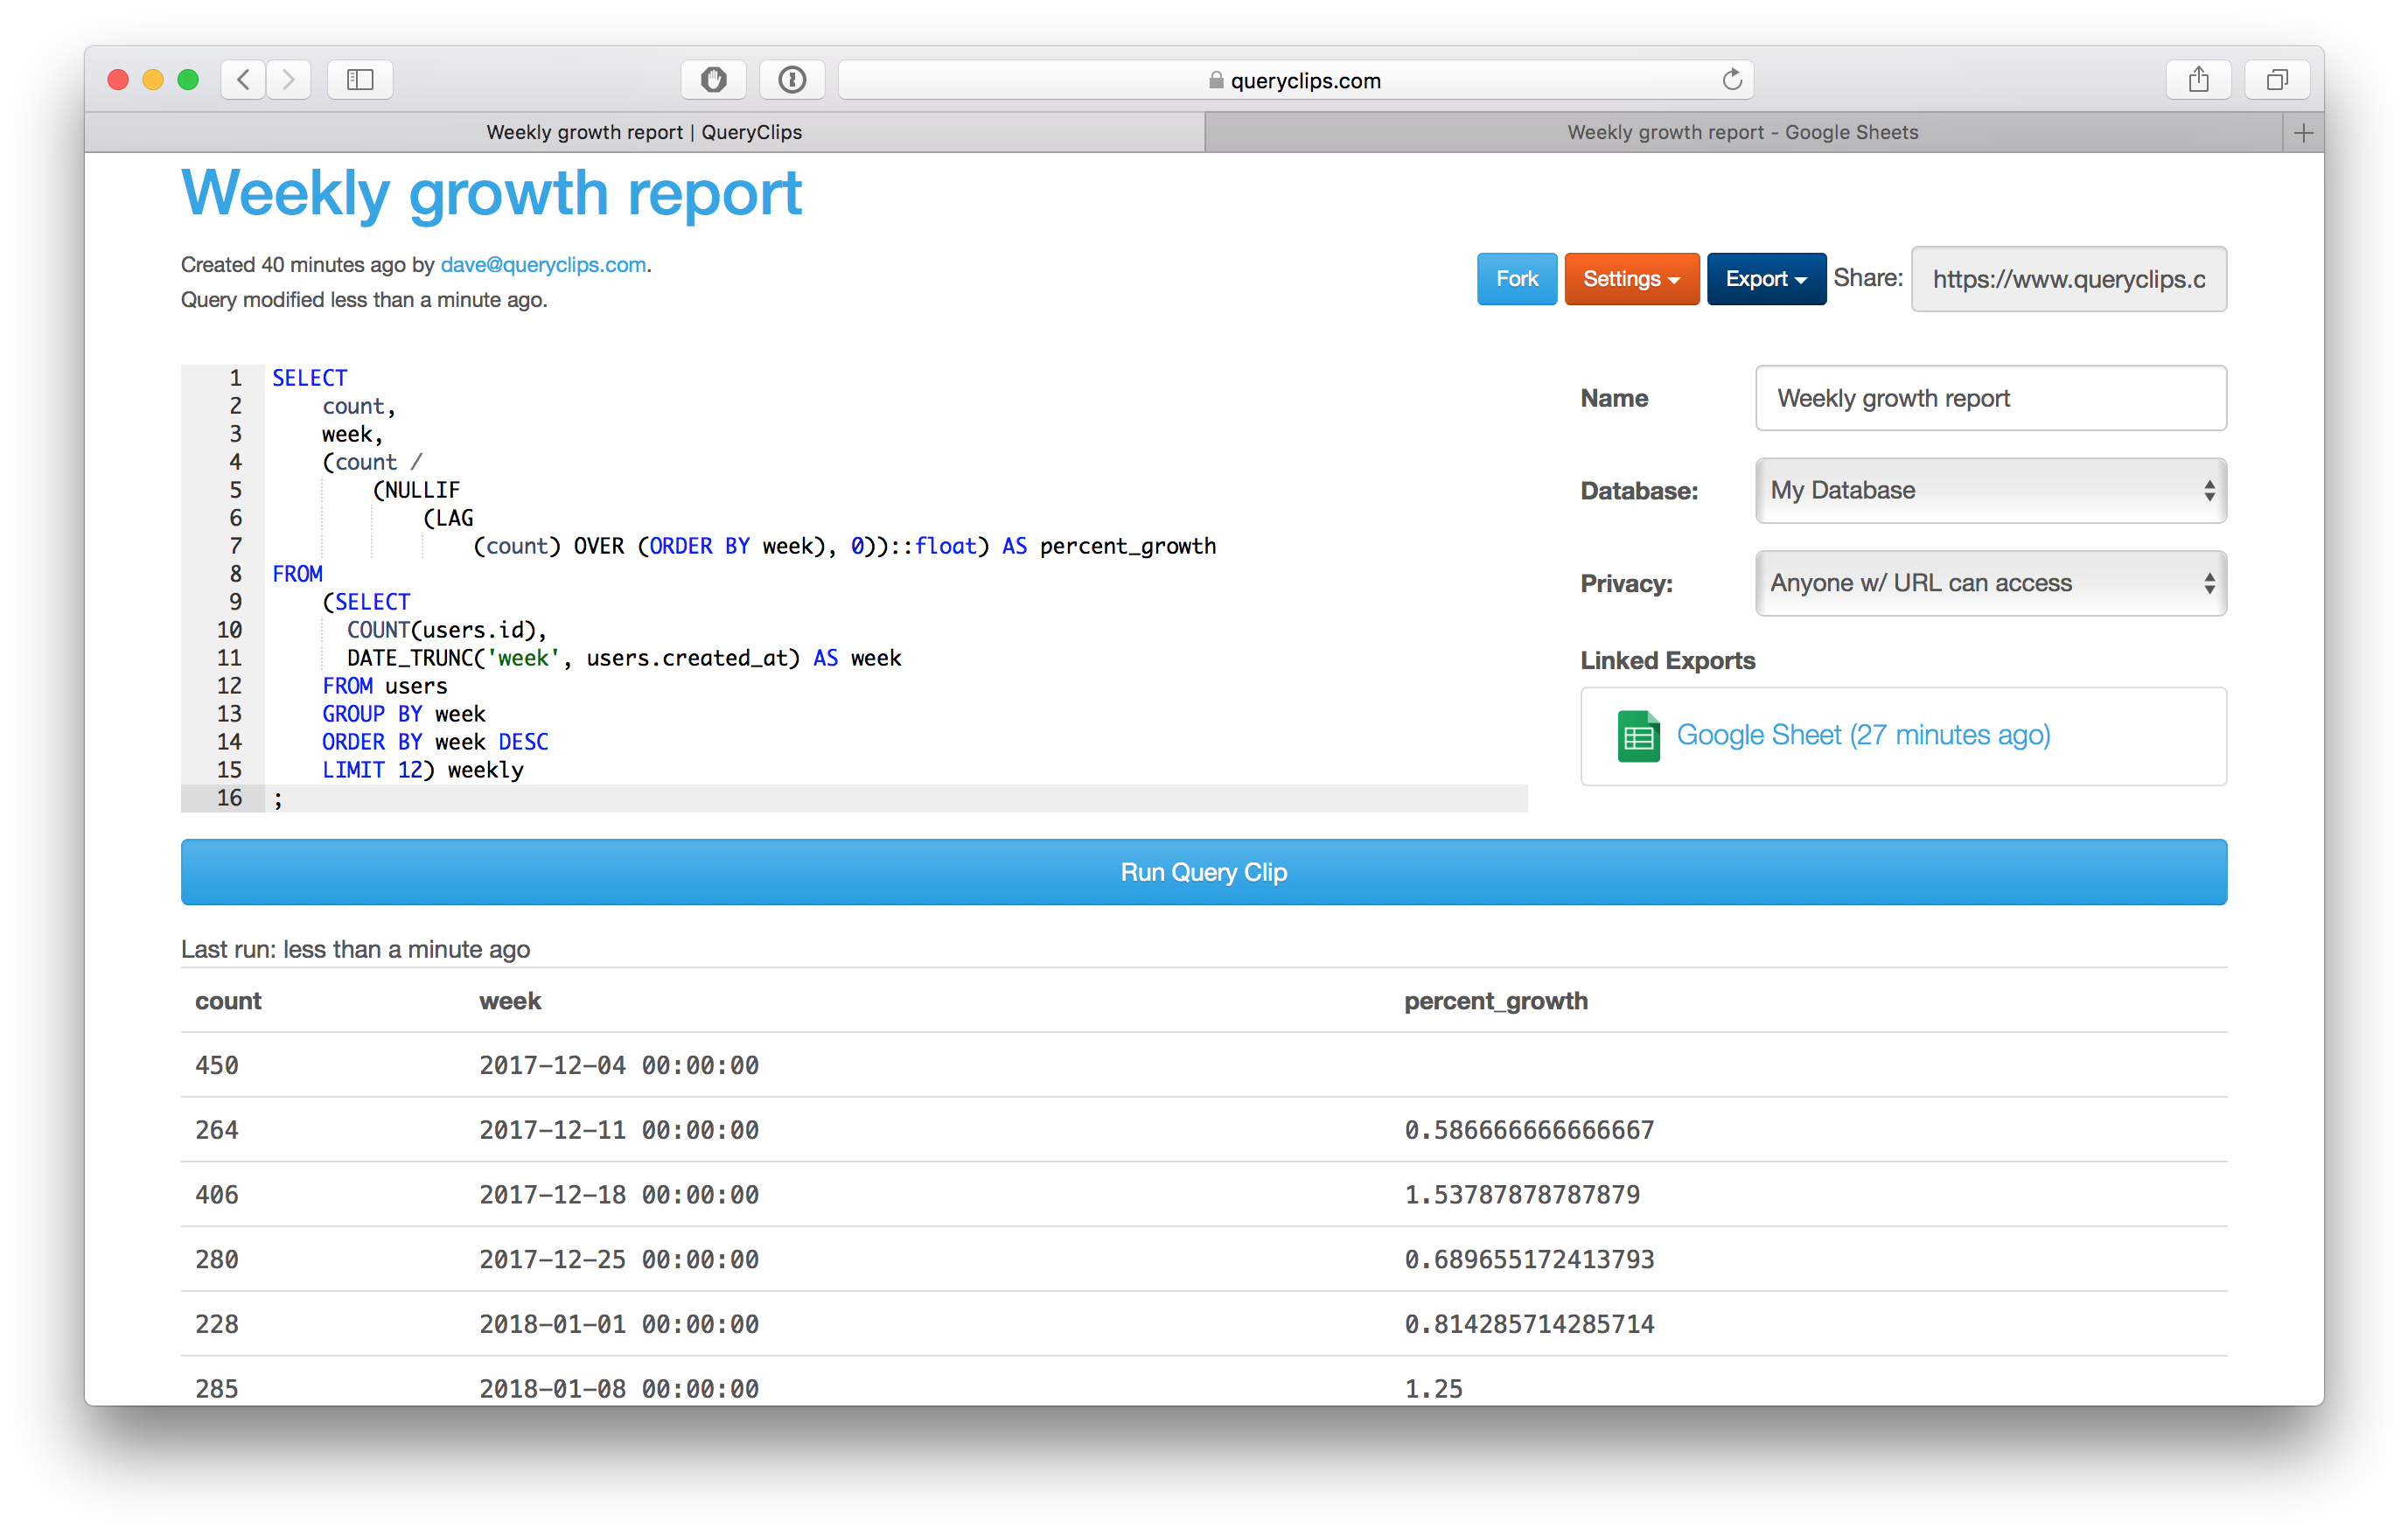Select the Weekly growth report QueryClips tab
The width and height of the screenshot is (2408, 1535).
644,133
